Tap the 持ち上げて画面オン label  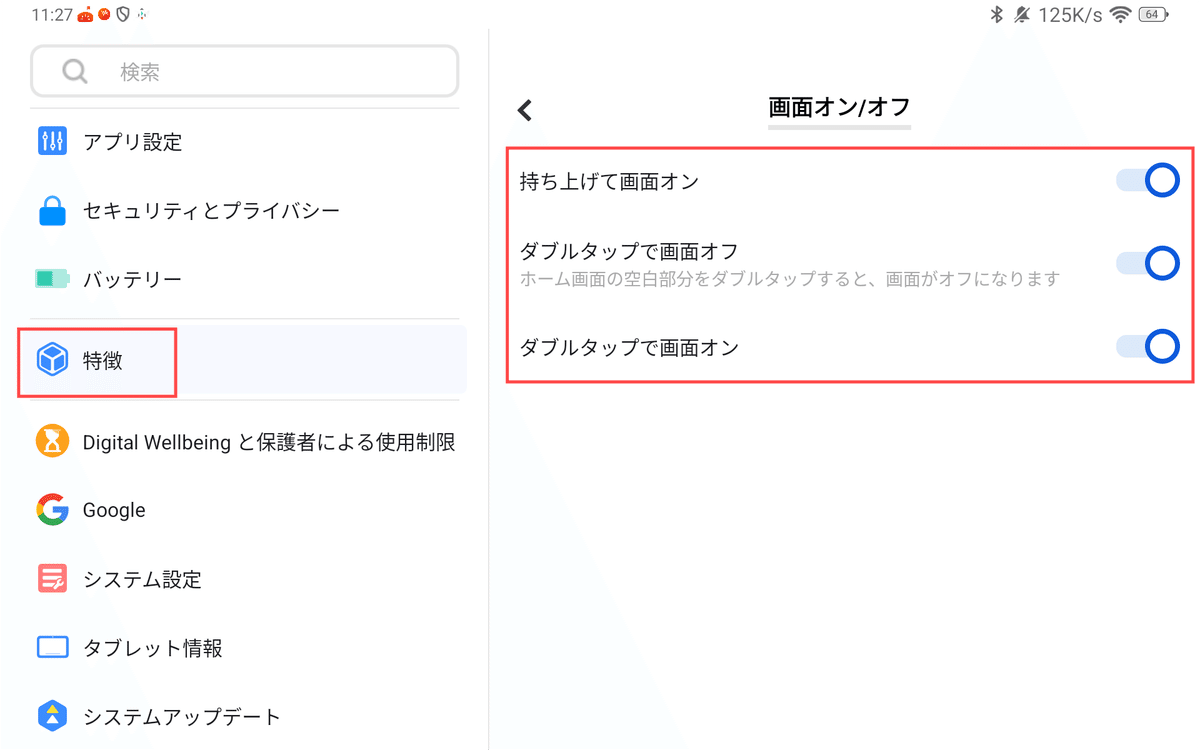[x=609, y=181]
